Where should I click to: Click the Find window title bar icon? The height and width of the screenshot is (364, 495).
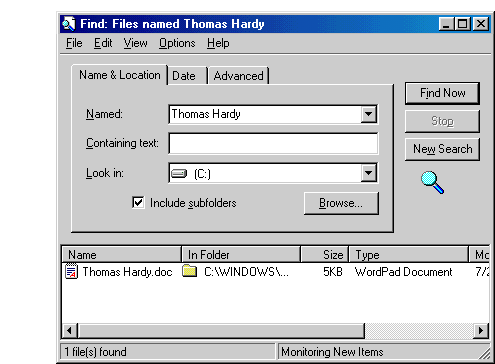click(x=69, y=24)
